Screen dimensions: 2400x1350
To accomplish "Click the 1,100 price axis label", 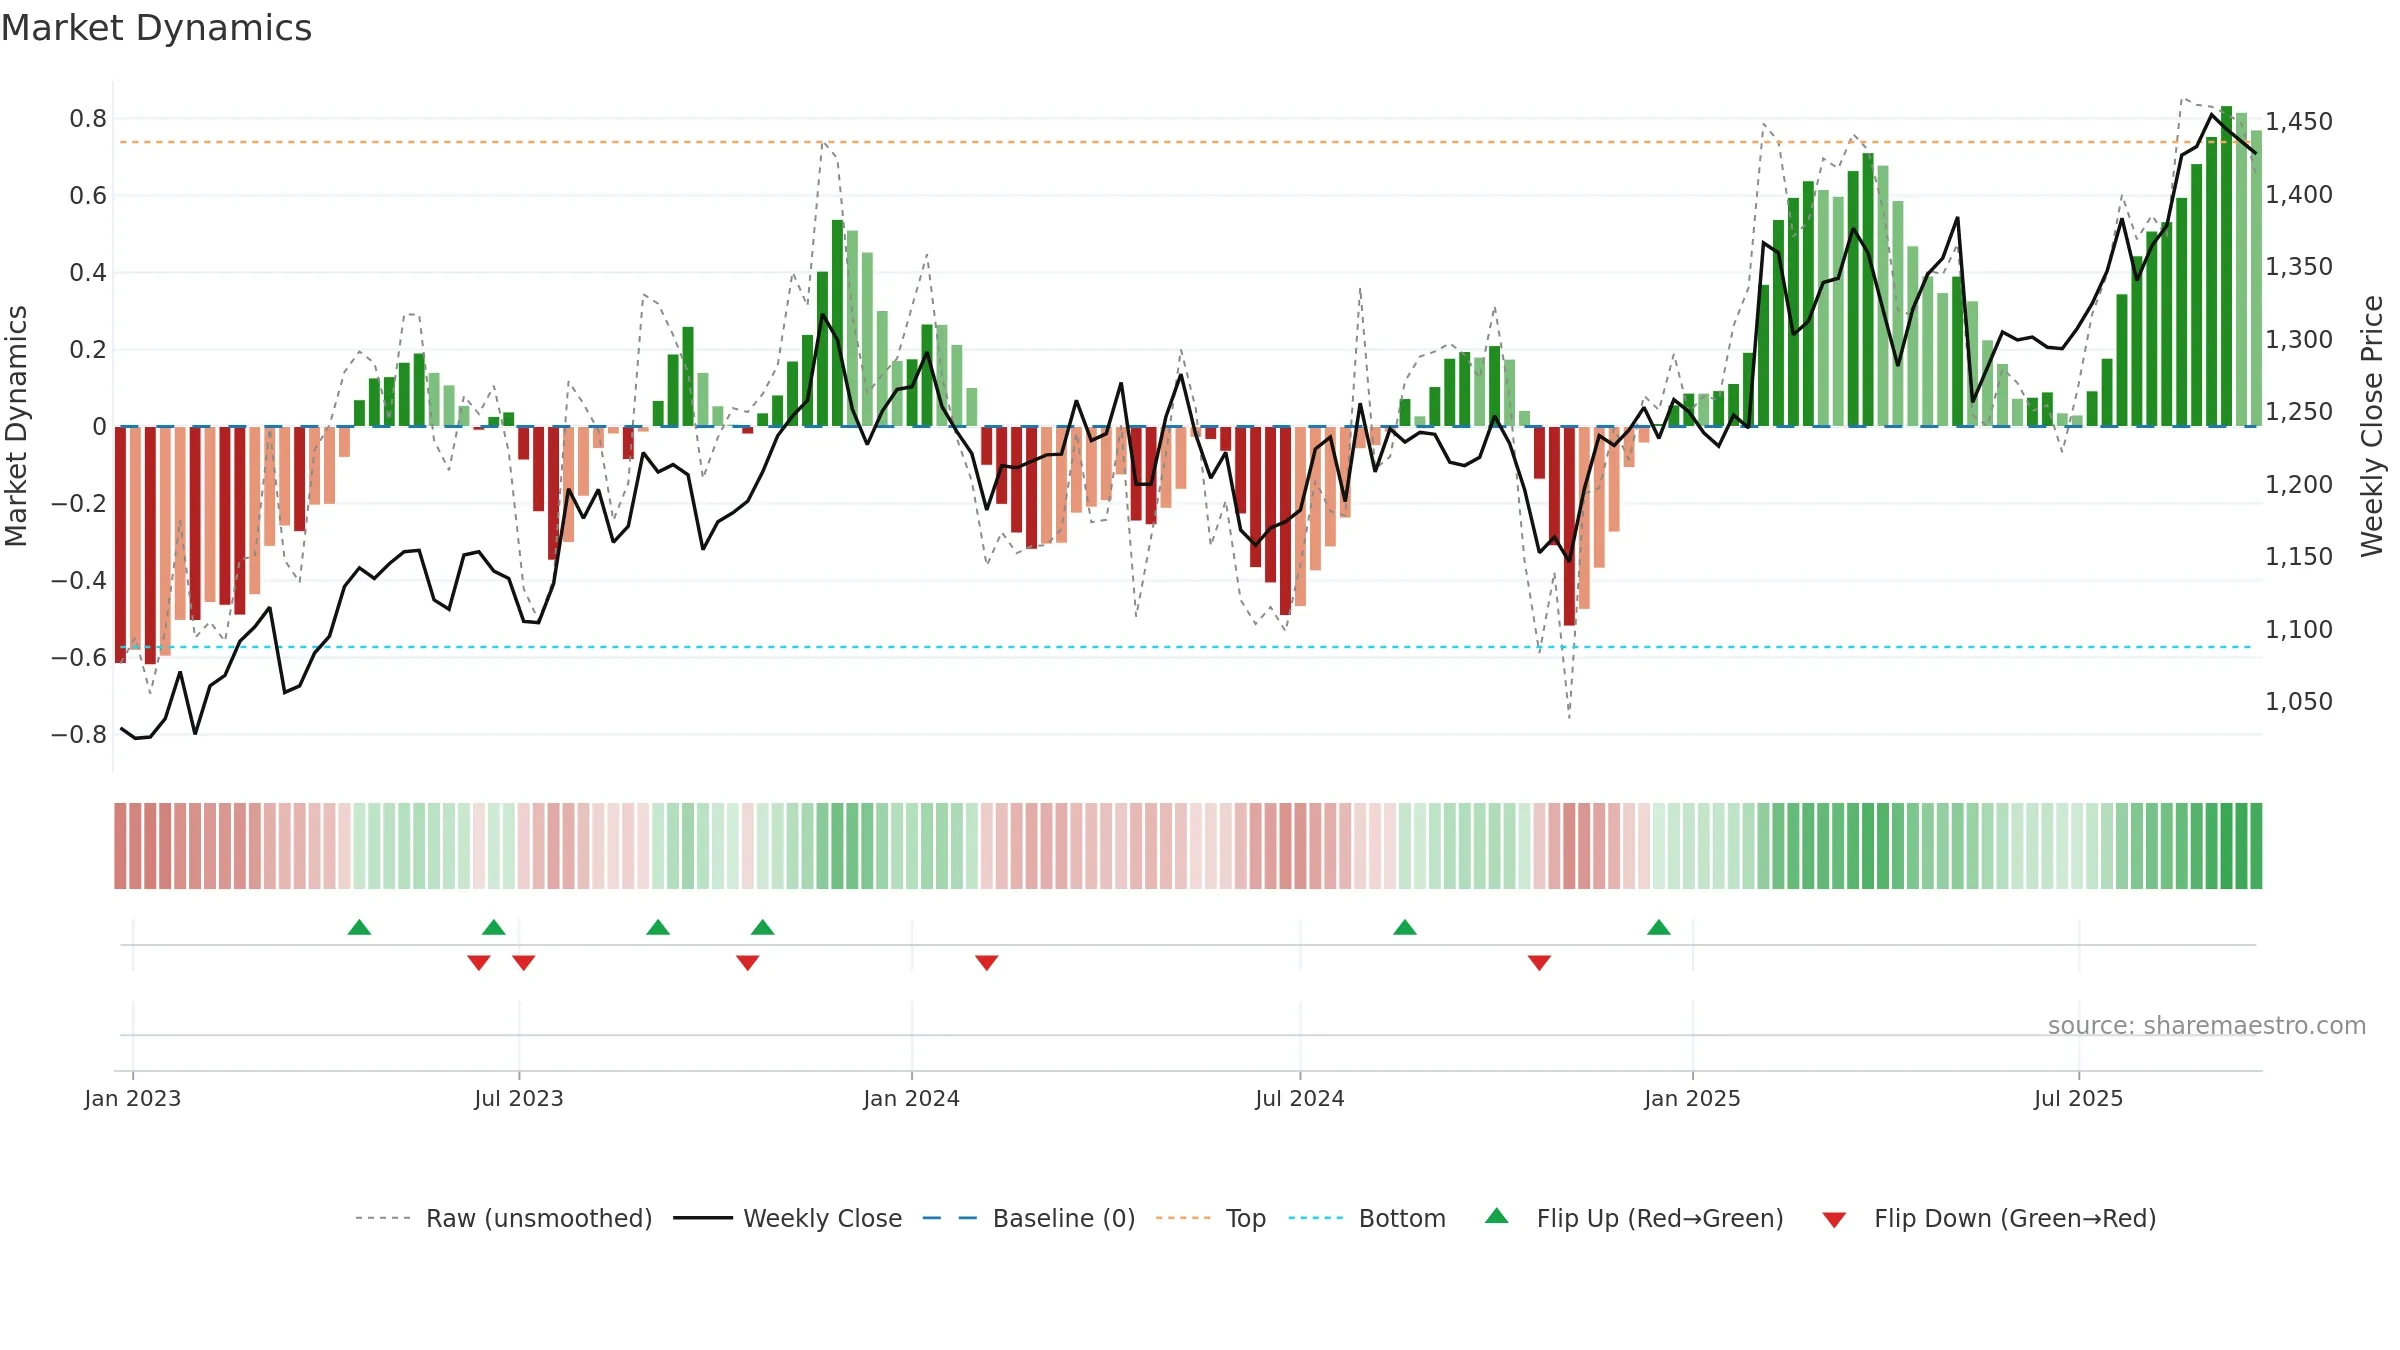I will pos(2299,630).
